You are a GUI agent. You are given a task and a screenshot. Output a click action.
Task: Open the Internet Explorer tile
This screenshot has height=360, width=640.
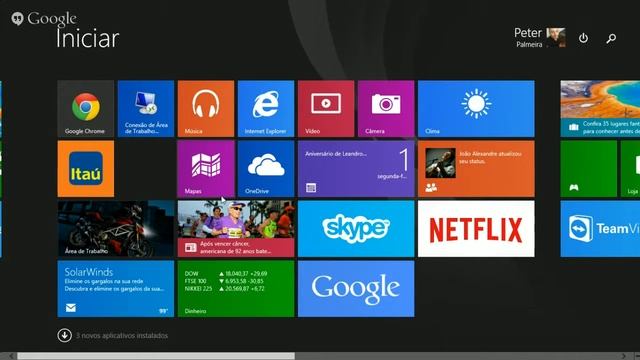coord(266,109)
